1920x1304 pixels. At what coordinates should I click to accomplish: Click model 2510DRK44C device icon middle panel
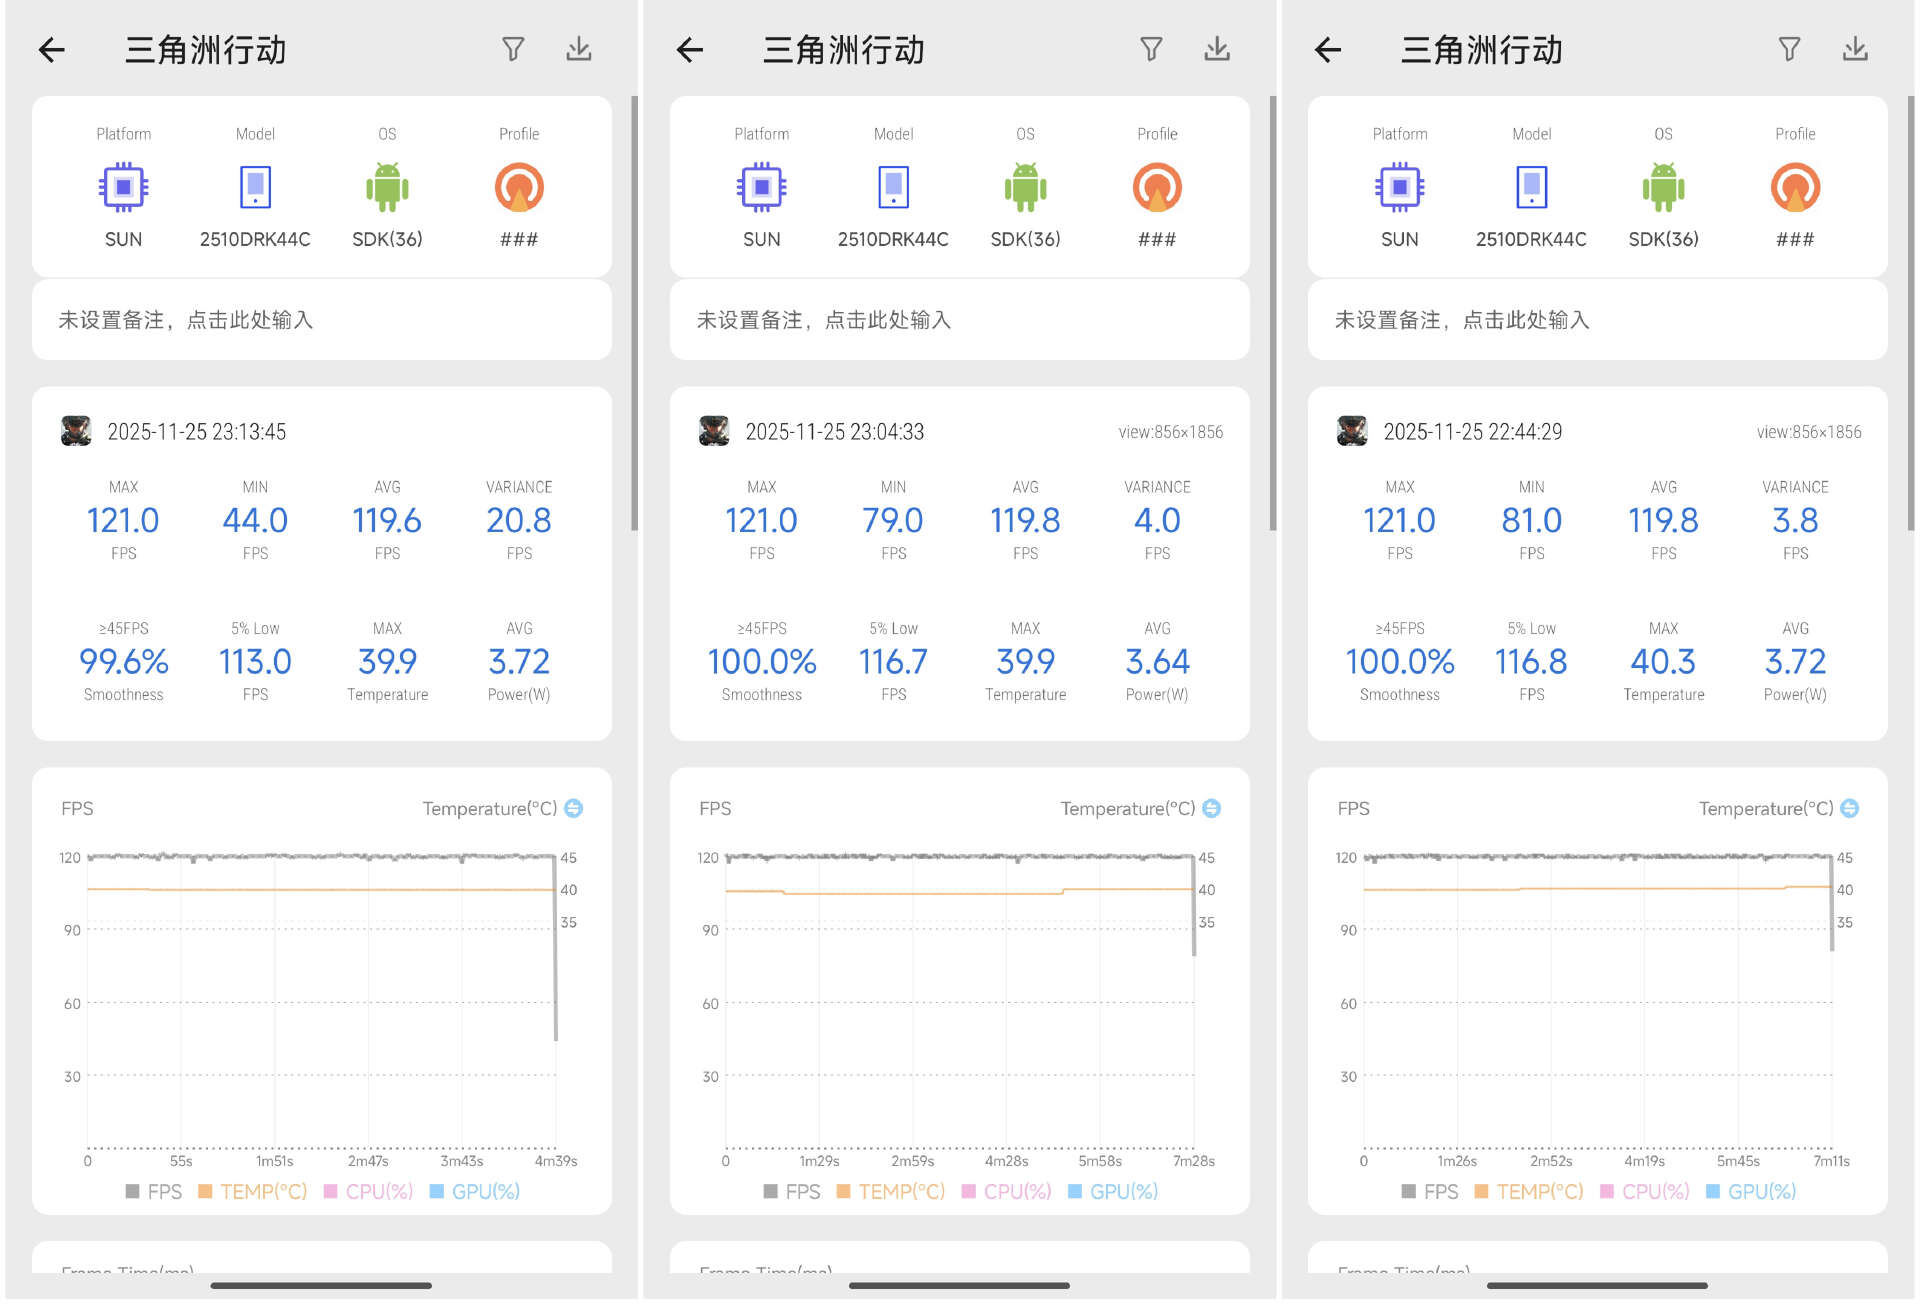(893, 188)
